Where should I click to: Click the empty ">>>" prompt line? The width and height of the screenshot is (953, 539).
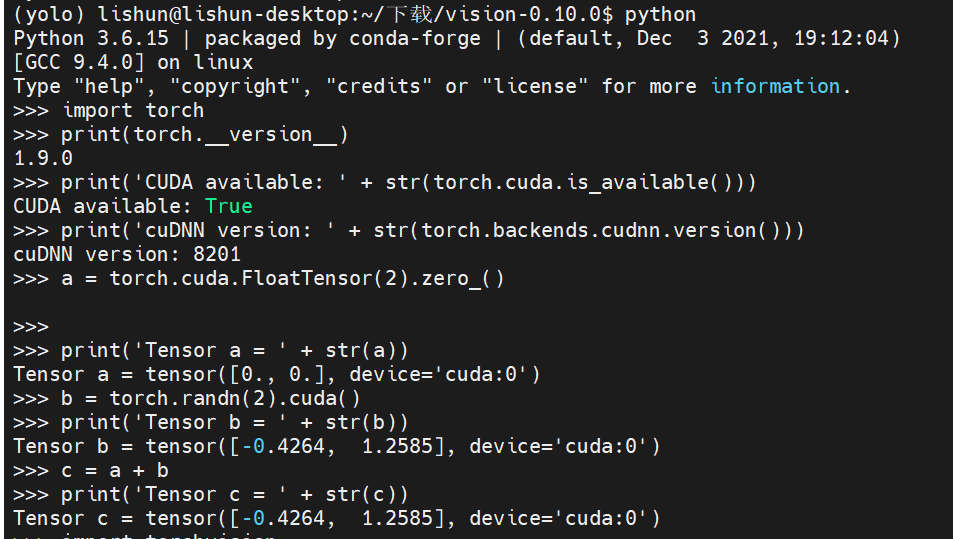pyautogui.click(x=31, y=326)
